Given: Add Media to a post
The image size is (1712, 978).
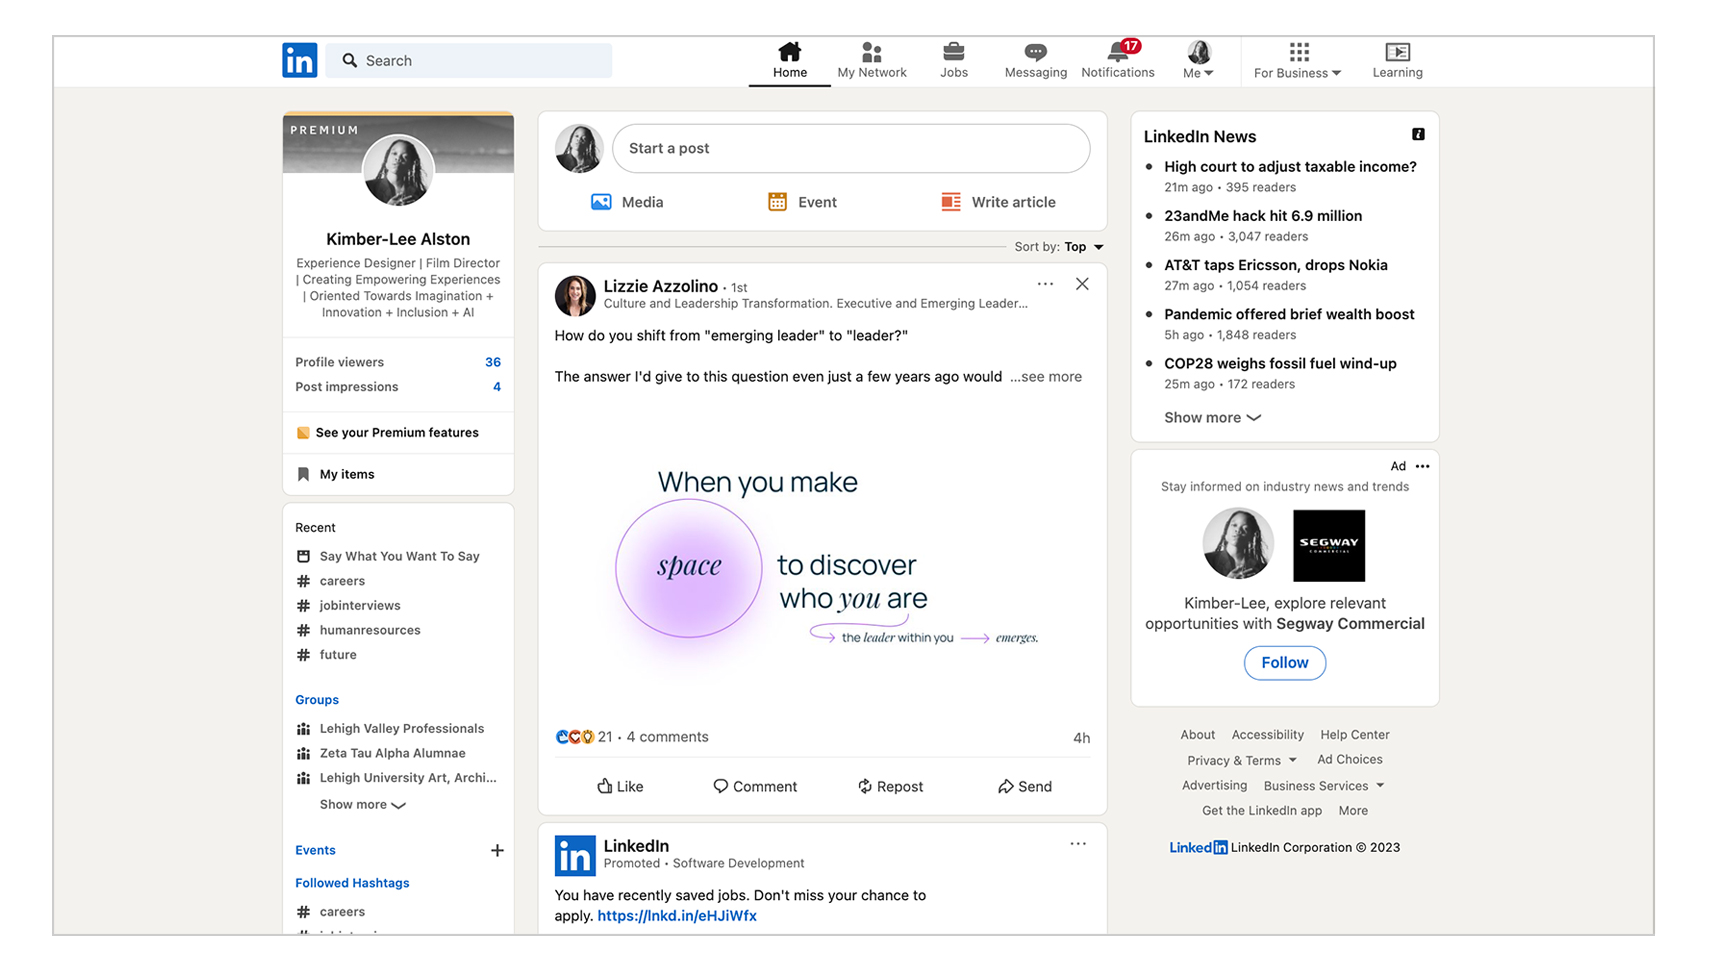Looking at the screenshot, I should point(627,202).
